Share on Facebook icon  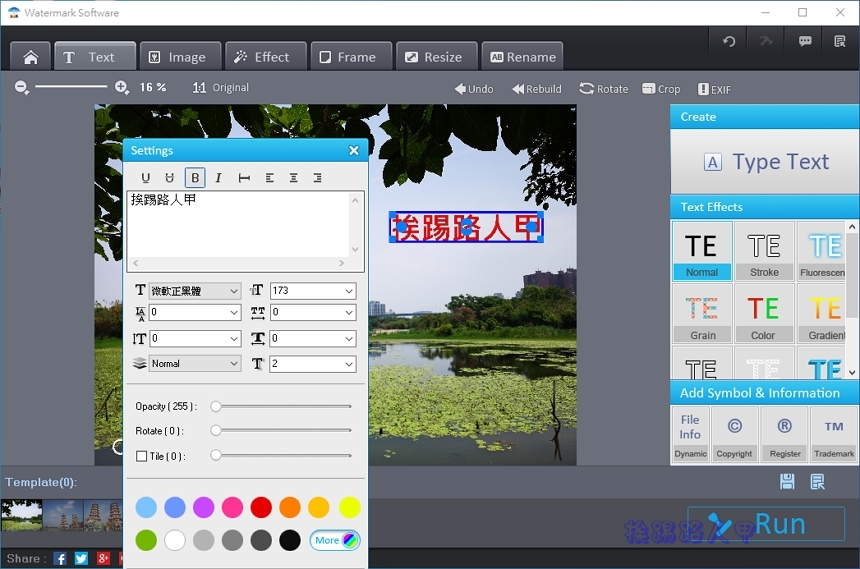coord(60,559)
